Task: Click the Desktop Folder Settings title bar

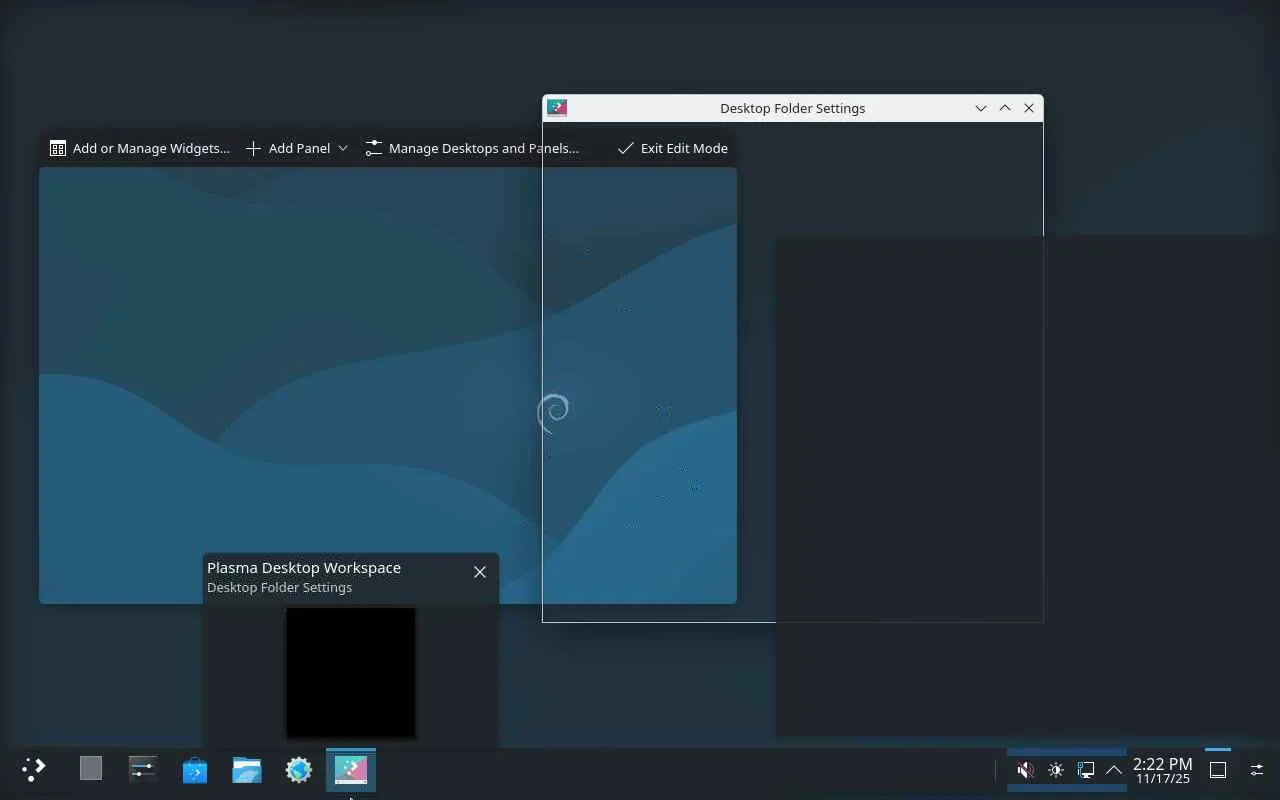Action: (x=793, y=108)
